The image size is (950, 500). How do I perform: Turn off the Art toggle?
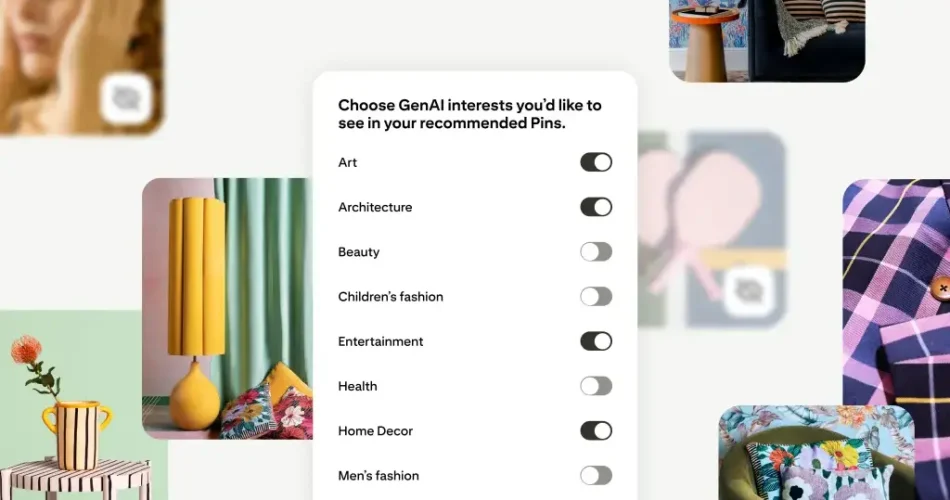click(x=596, y=162)
